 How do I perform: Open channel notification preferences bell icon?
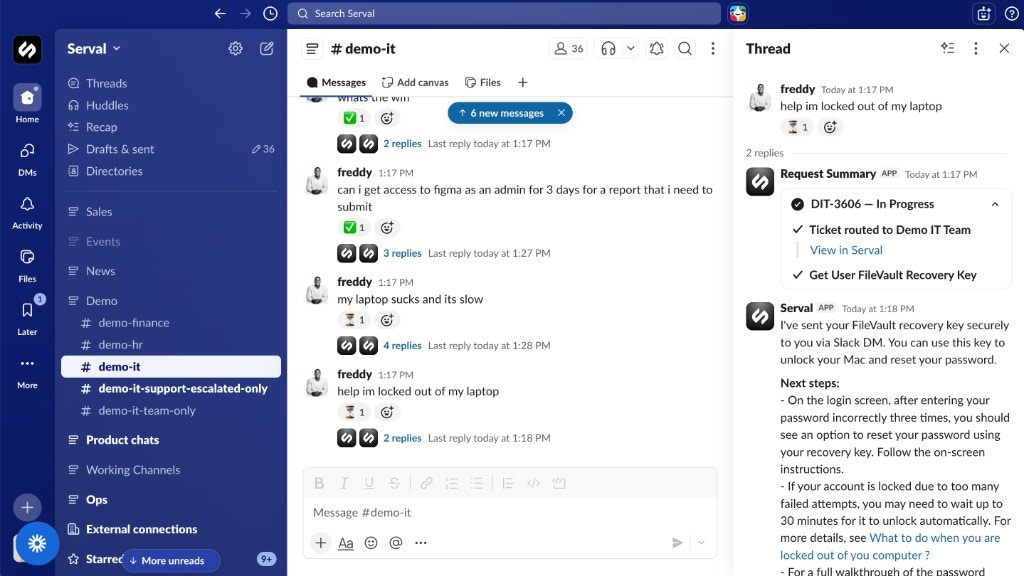point(657,48)
